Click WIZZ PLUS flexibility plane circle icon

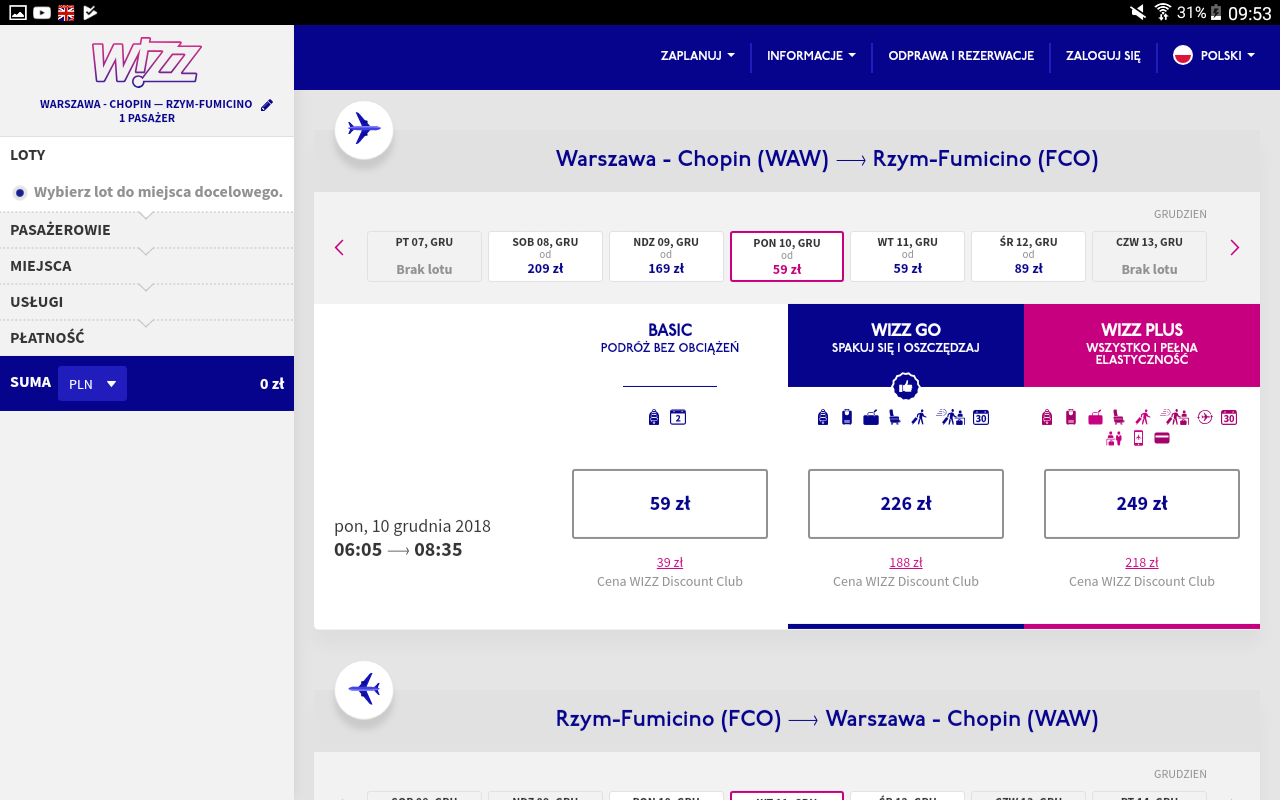1205,417
